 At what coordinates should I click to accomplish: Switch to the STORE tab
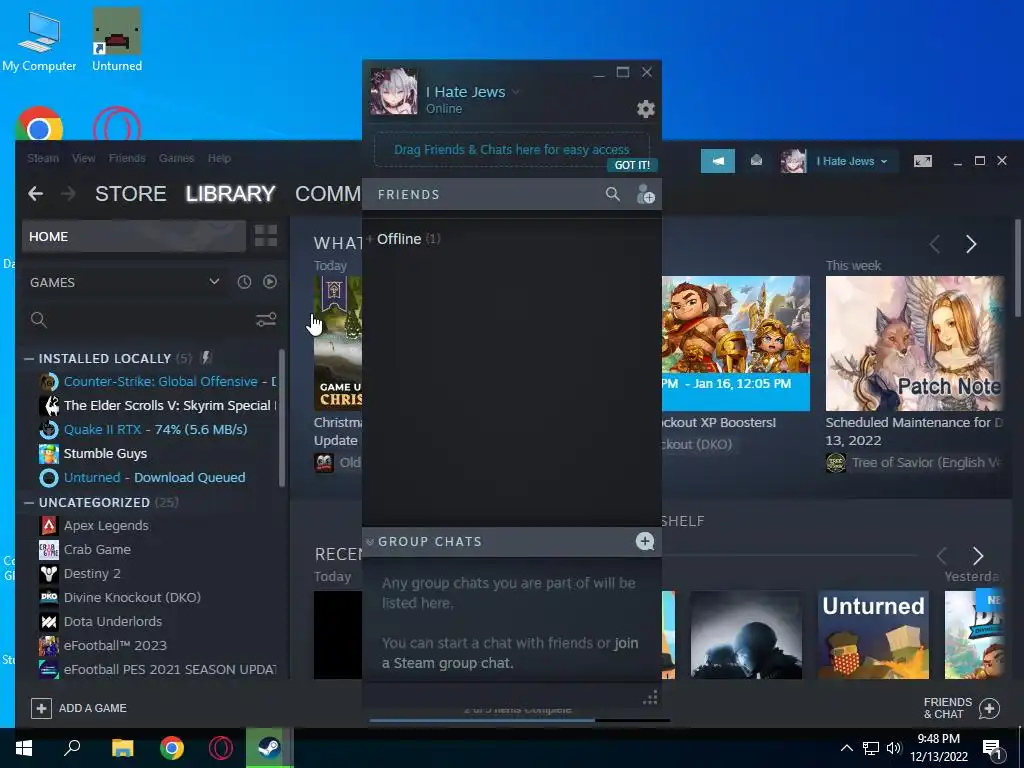tap(131, 193)
